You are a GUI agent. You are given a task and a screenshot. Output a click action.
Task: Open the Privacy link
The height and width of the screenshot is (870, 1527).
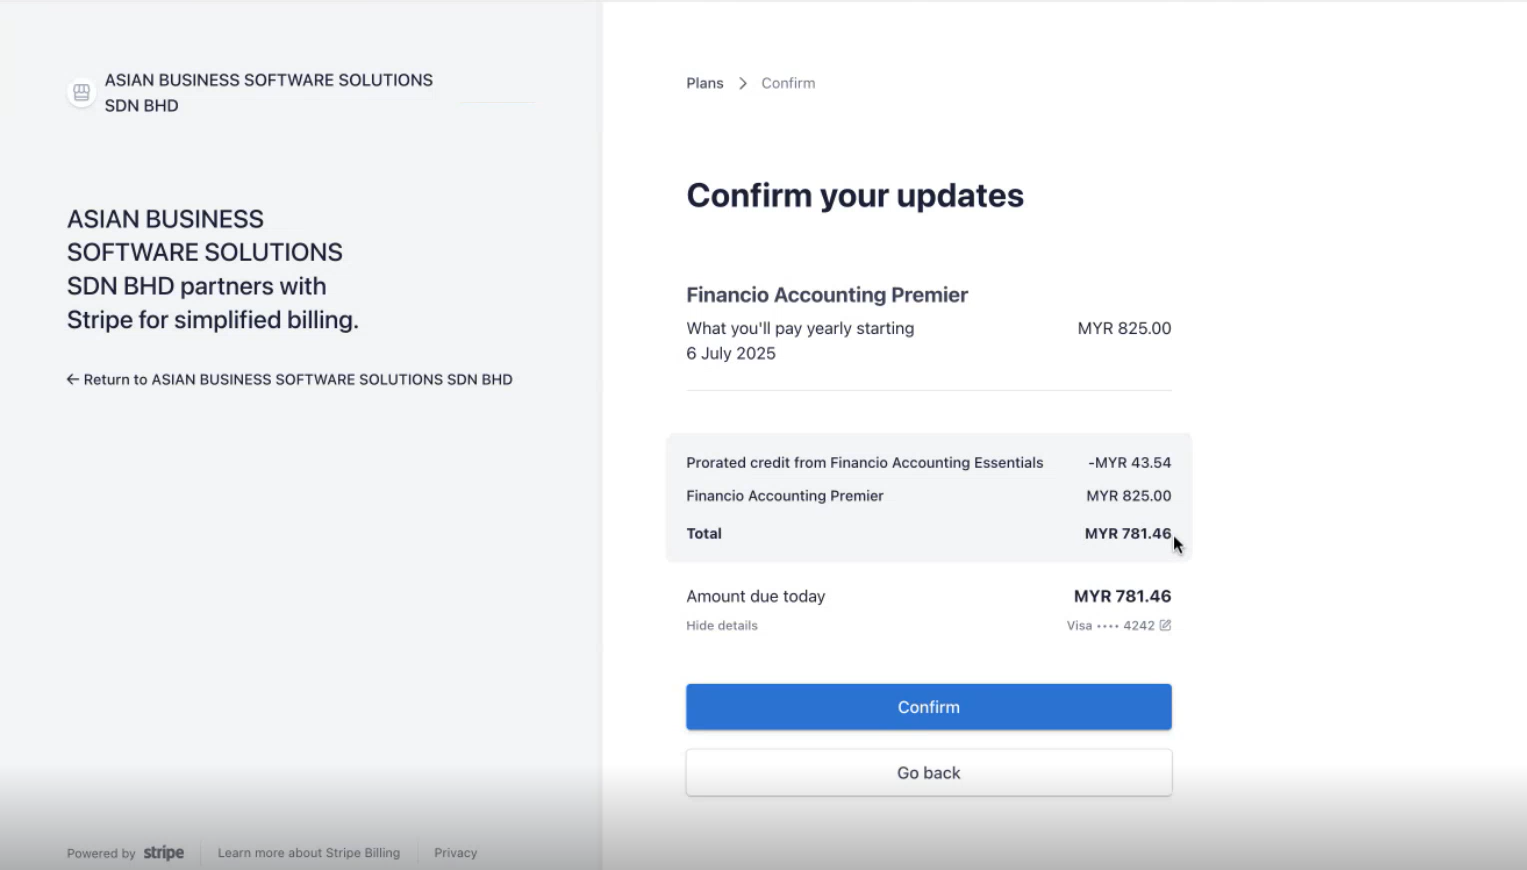click(x=455, y=853)
